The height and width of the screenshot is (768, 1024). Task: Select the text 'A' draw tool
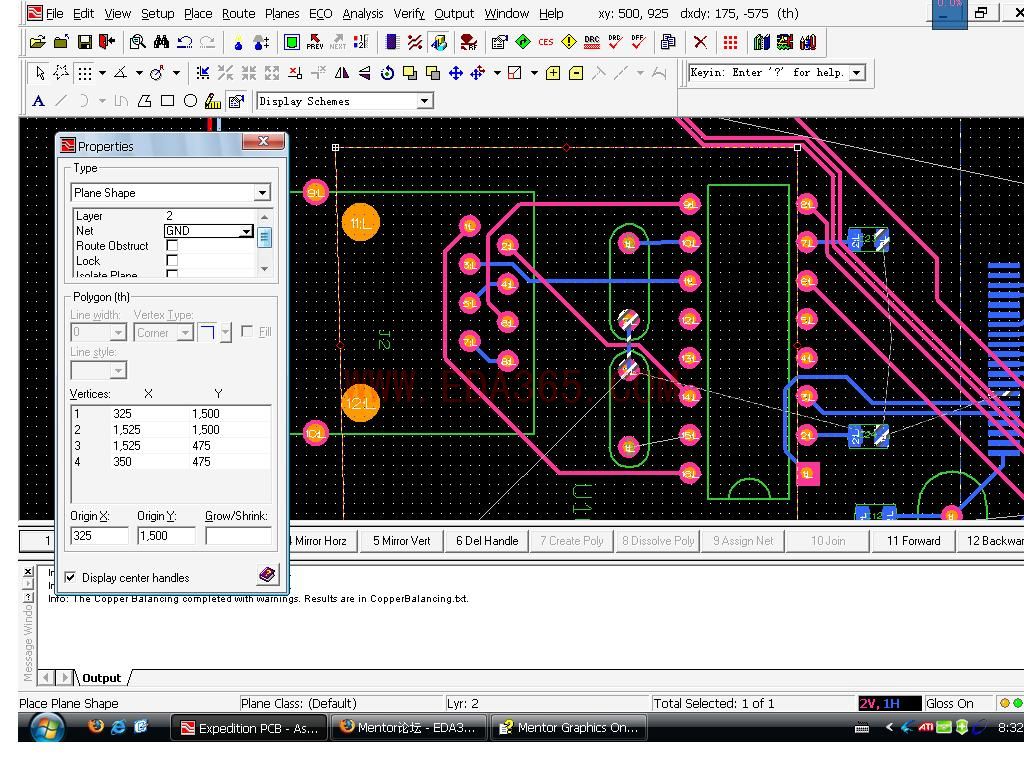(38, 101)
